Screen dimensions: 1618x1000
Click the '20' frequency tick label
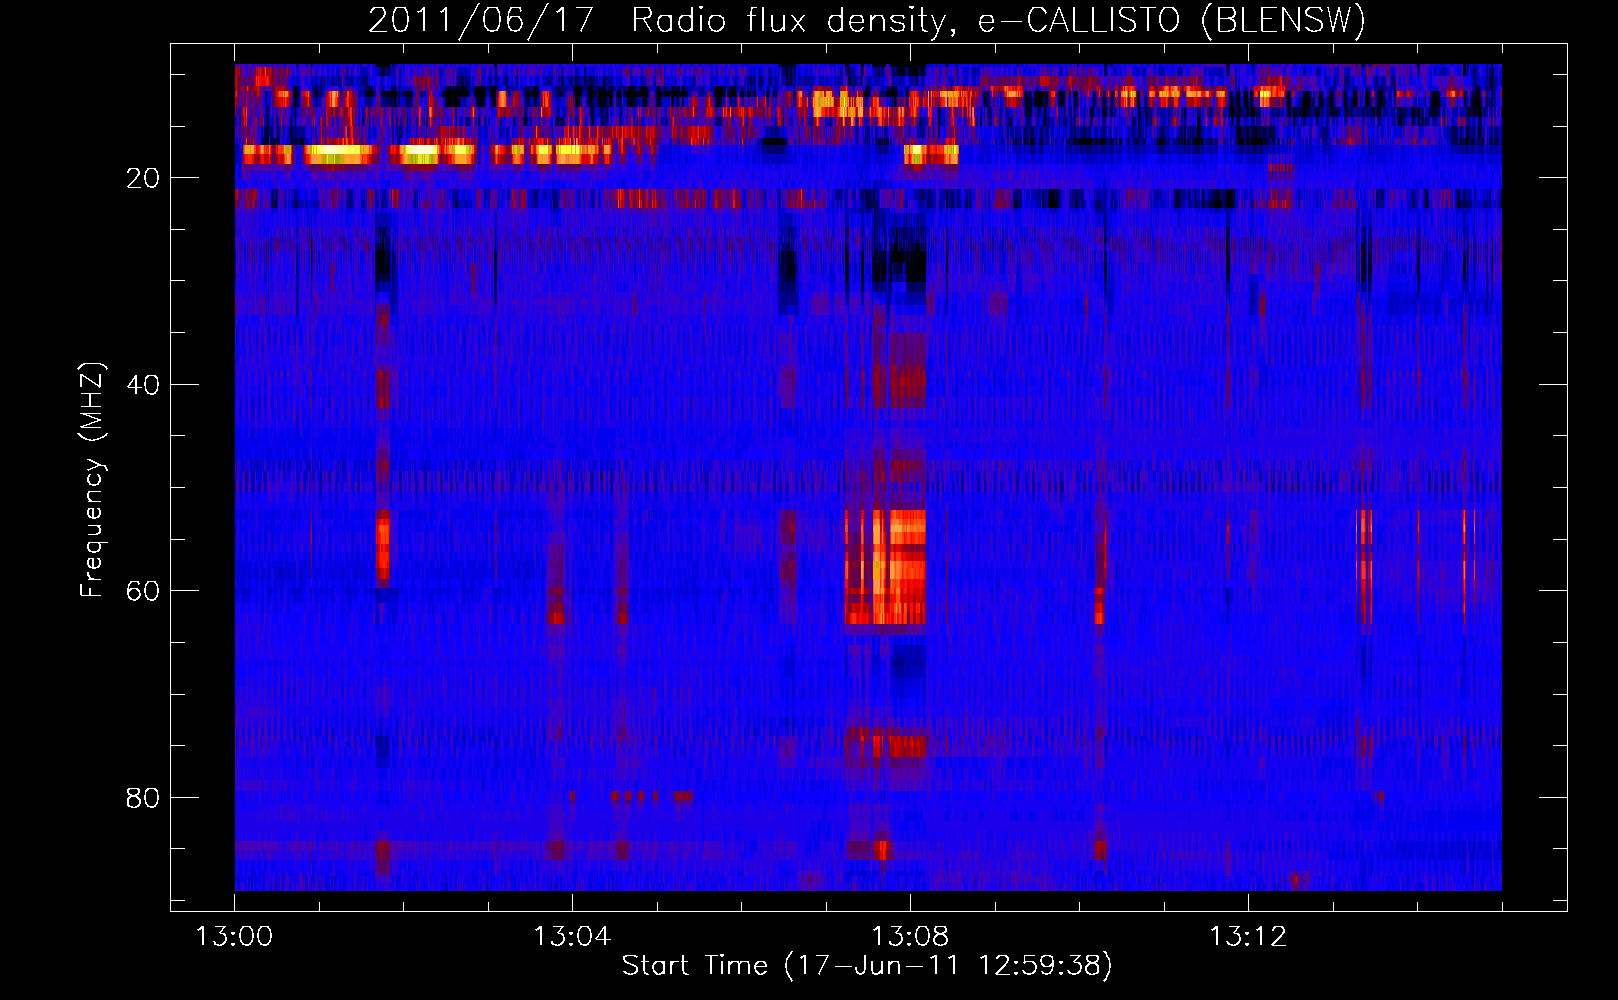tap(143, 178)
